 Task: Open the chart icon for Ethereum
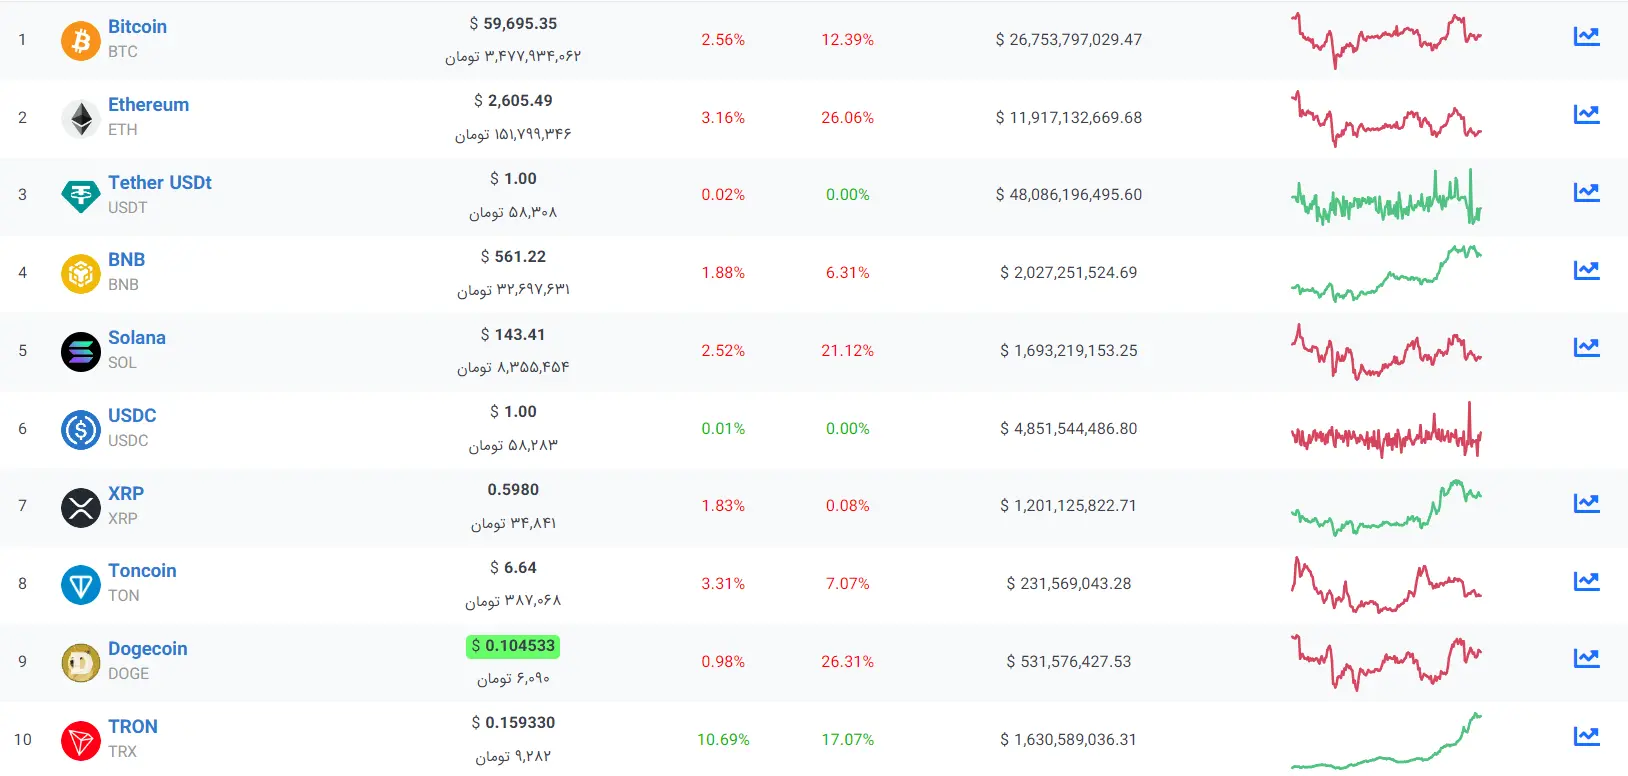tap(1587, 114)
